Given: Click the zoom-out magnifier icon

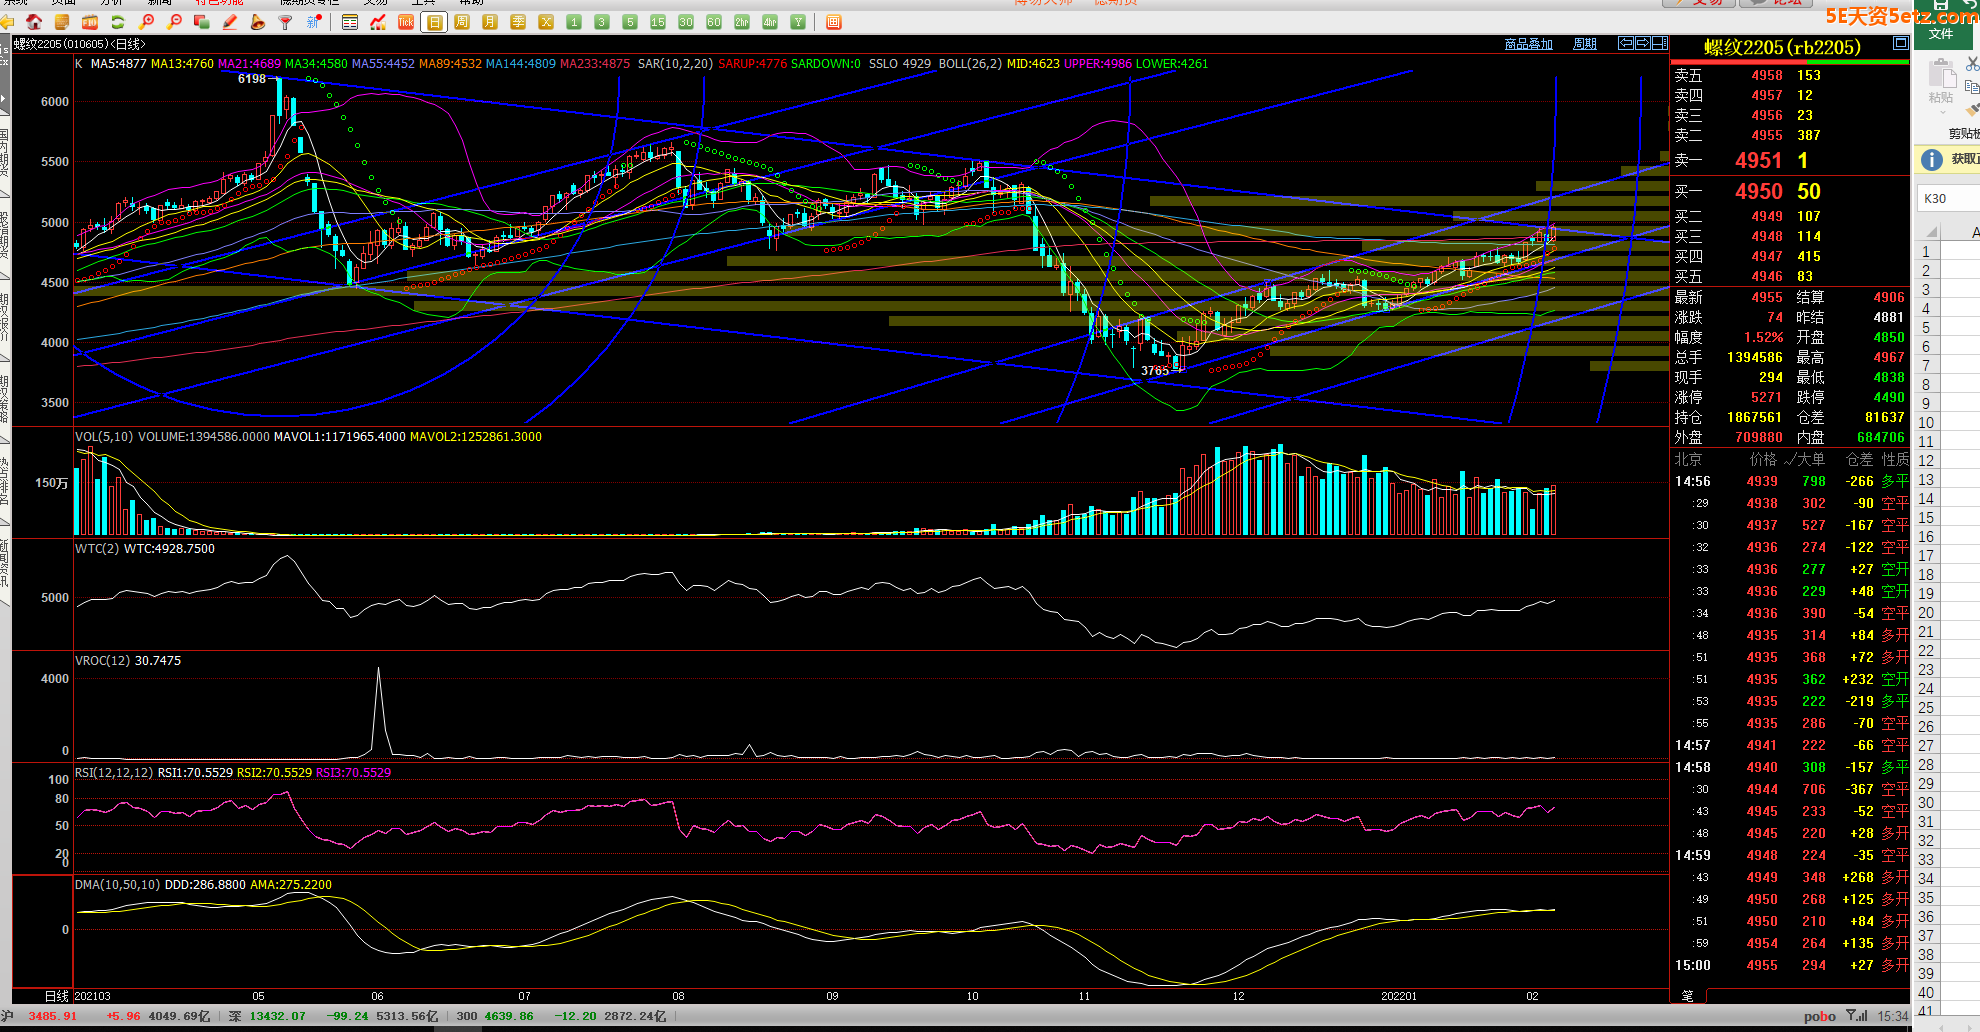Looking at the screenshot, I should [x=175, y=22].
